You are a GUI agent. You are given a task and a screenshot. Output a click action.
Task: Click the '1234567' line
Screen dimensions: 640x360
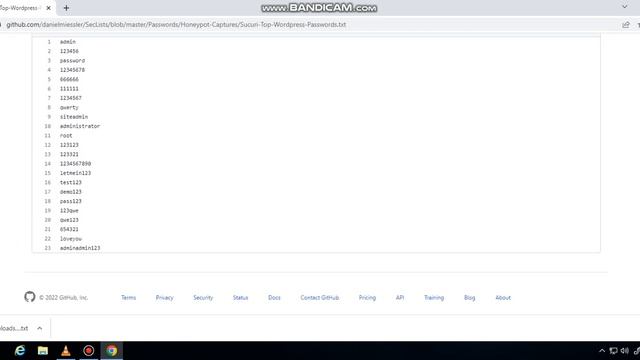[71, 98]
